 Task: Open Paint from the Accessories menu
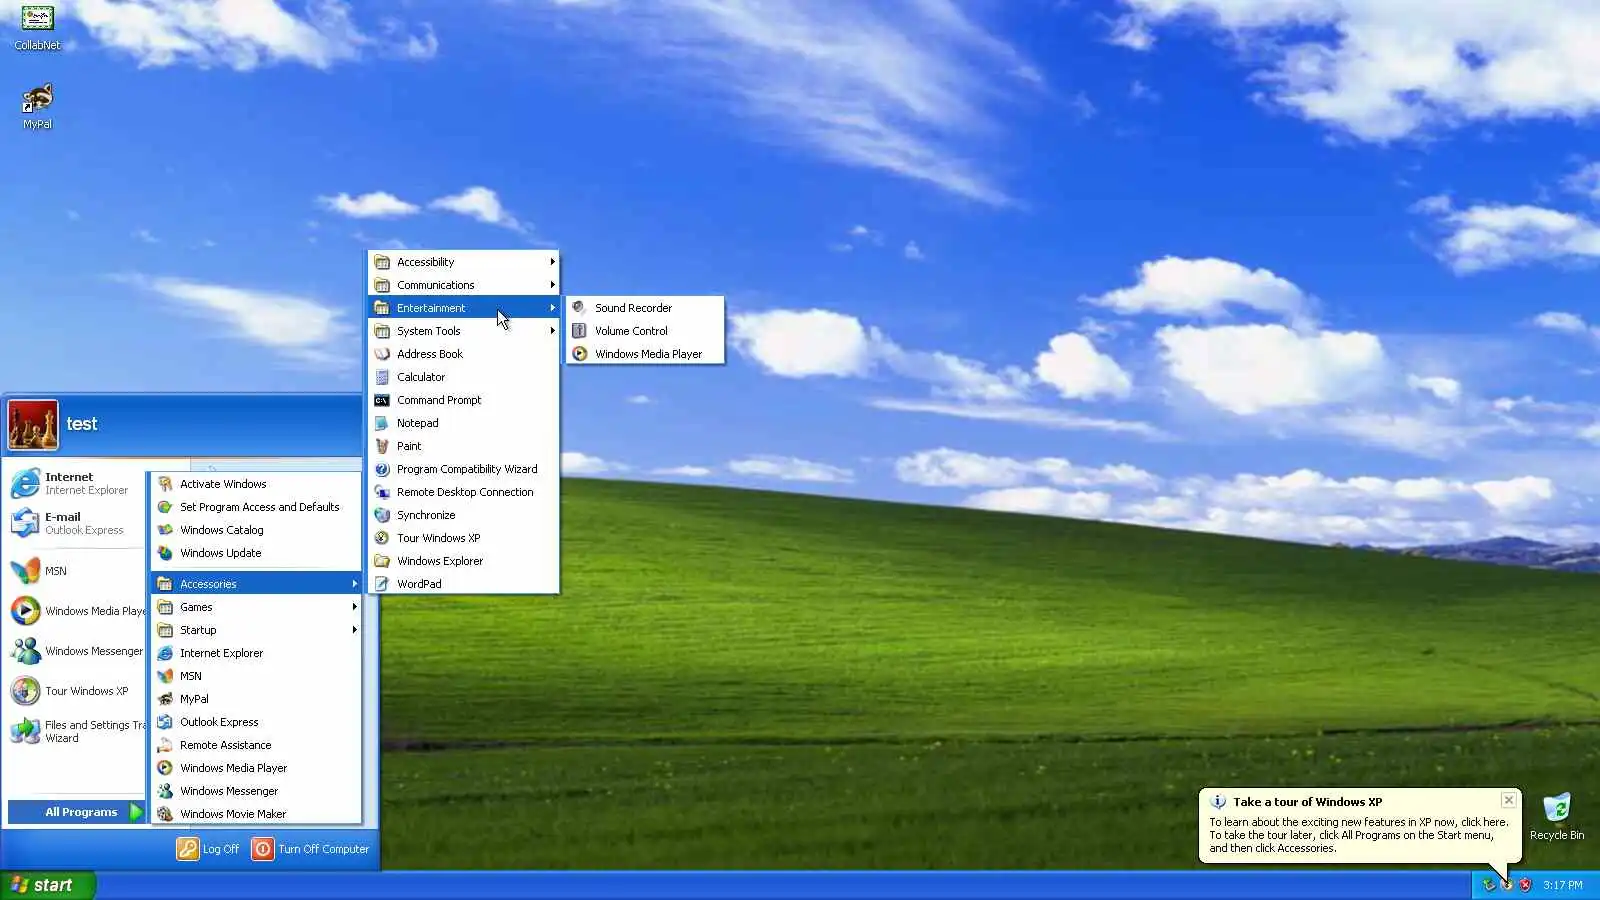coord(464,446)
